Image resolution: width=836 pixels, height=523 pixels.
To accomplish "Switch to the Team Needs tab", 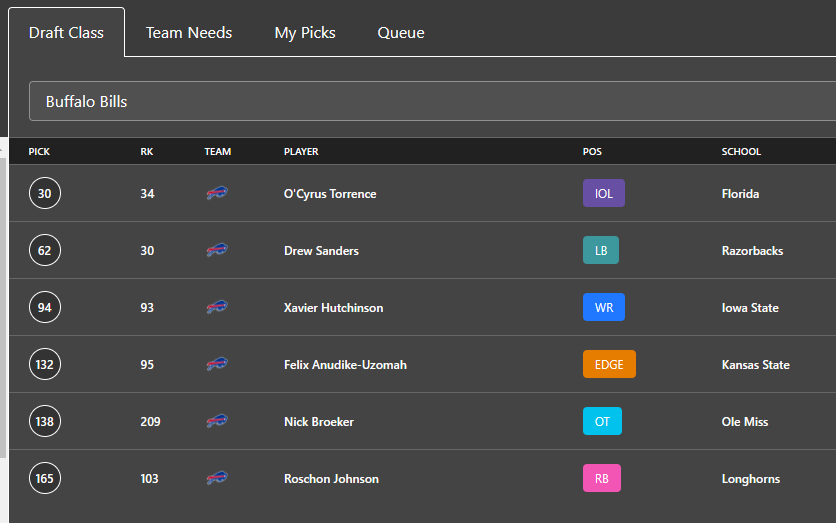I will point(189,33).
